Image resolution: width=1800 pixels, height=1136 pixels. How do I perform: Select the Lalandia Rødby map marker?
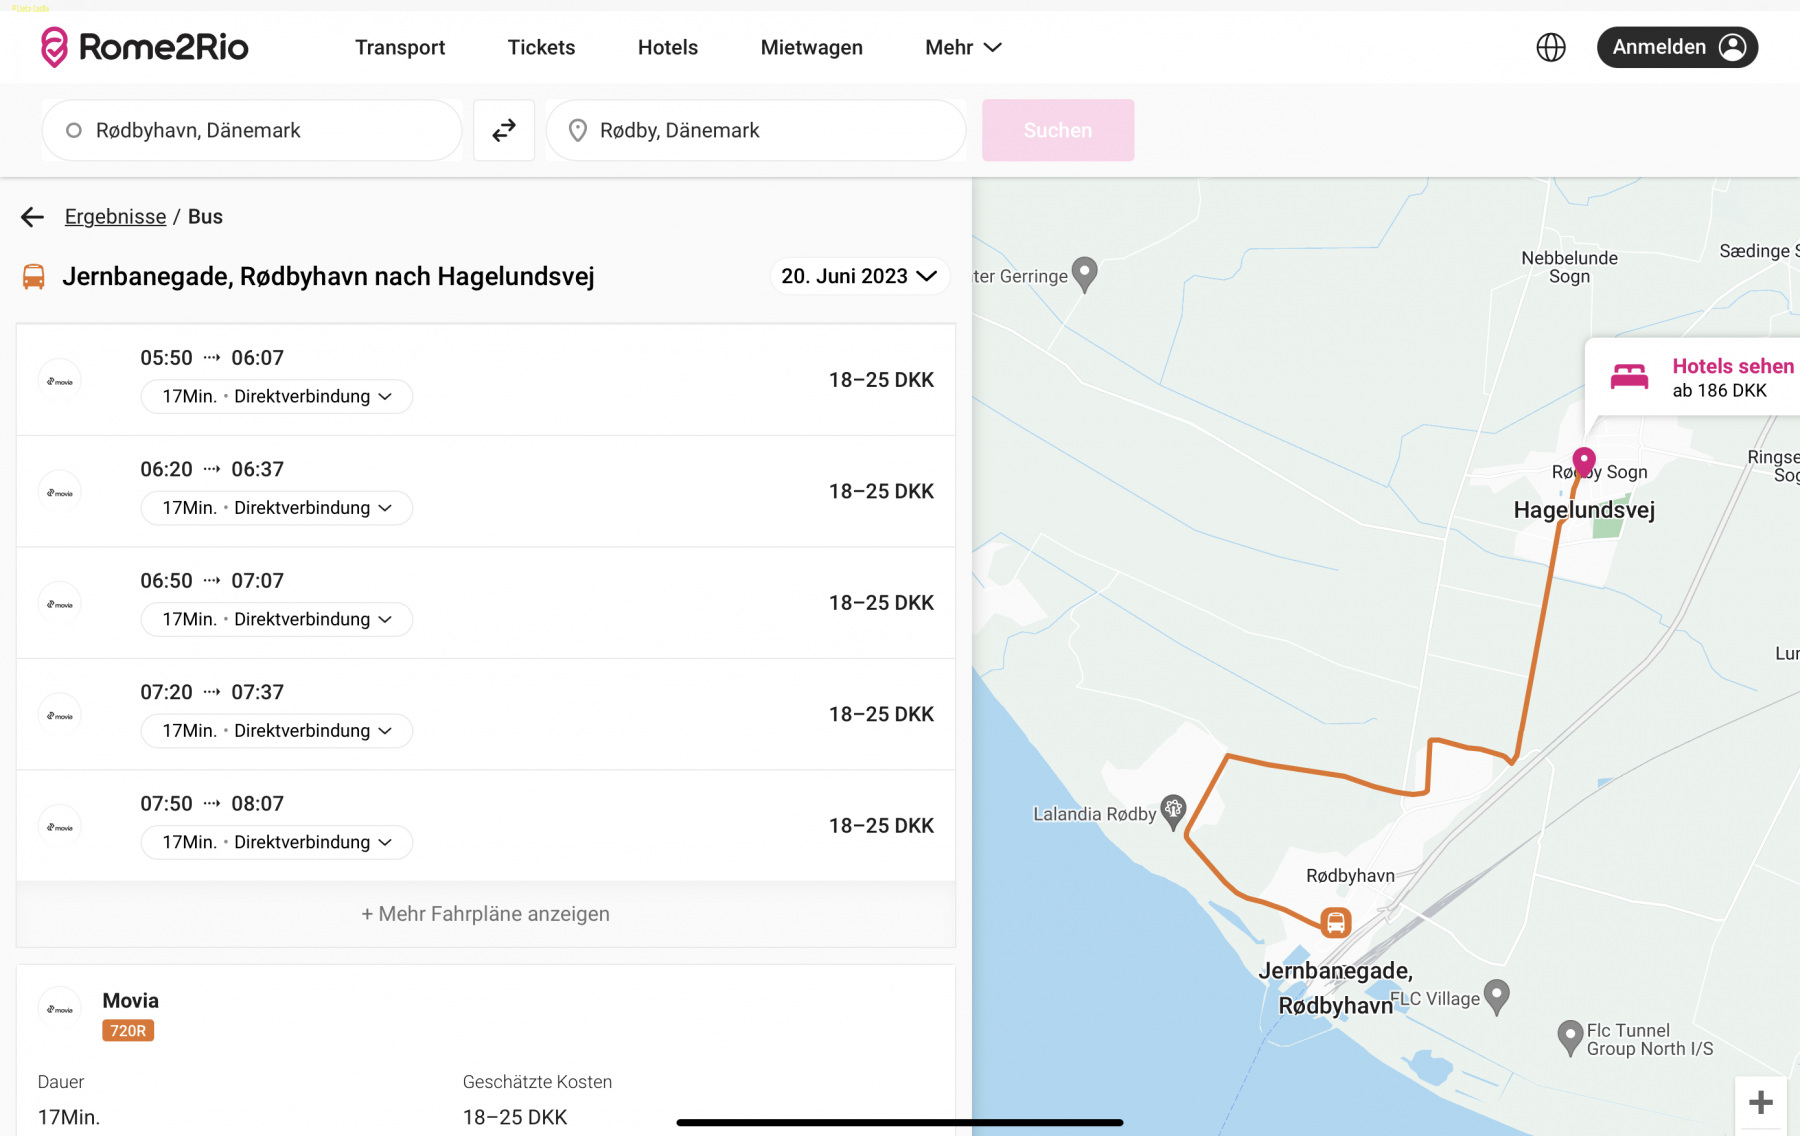[1173, 810]
